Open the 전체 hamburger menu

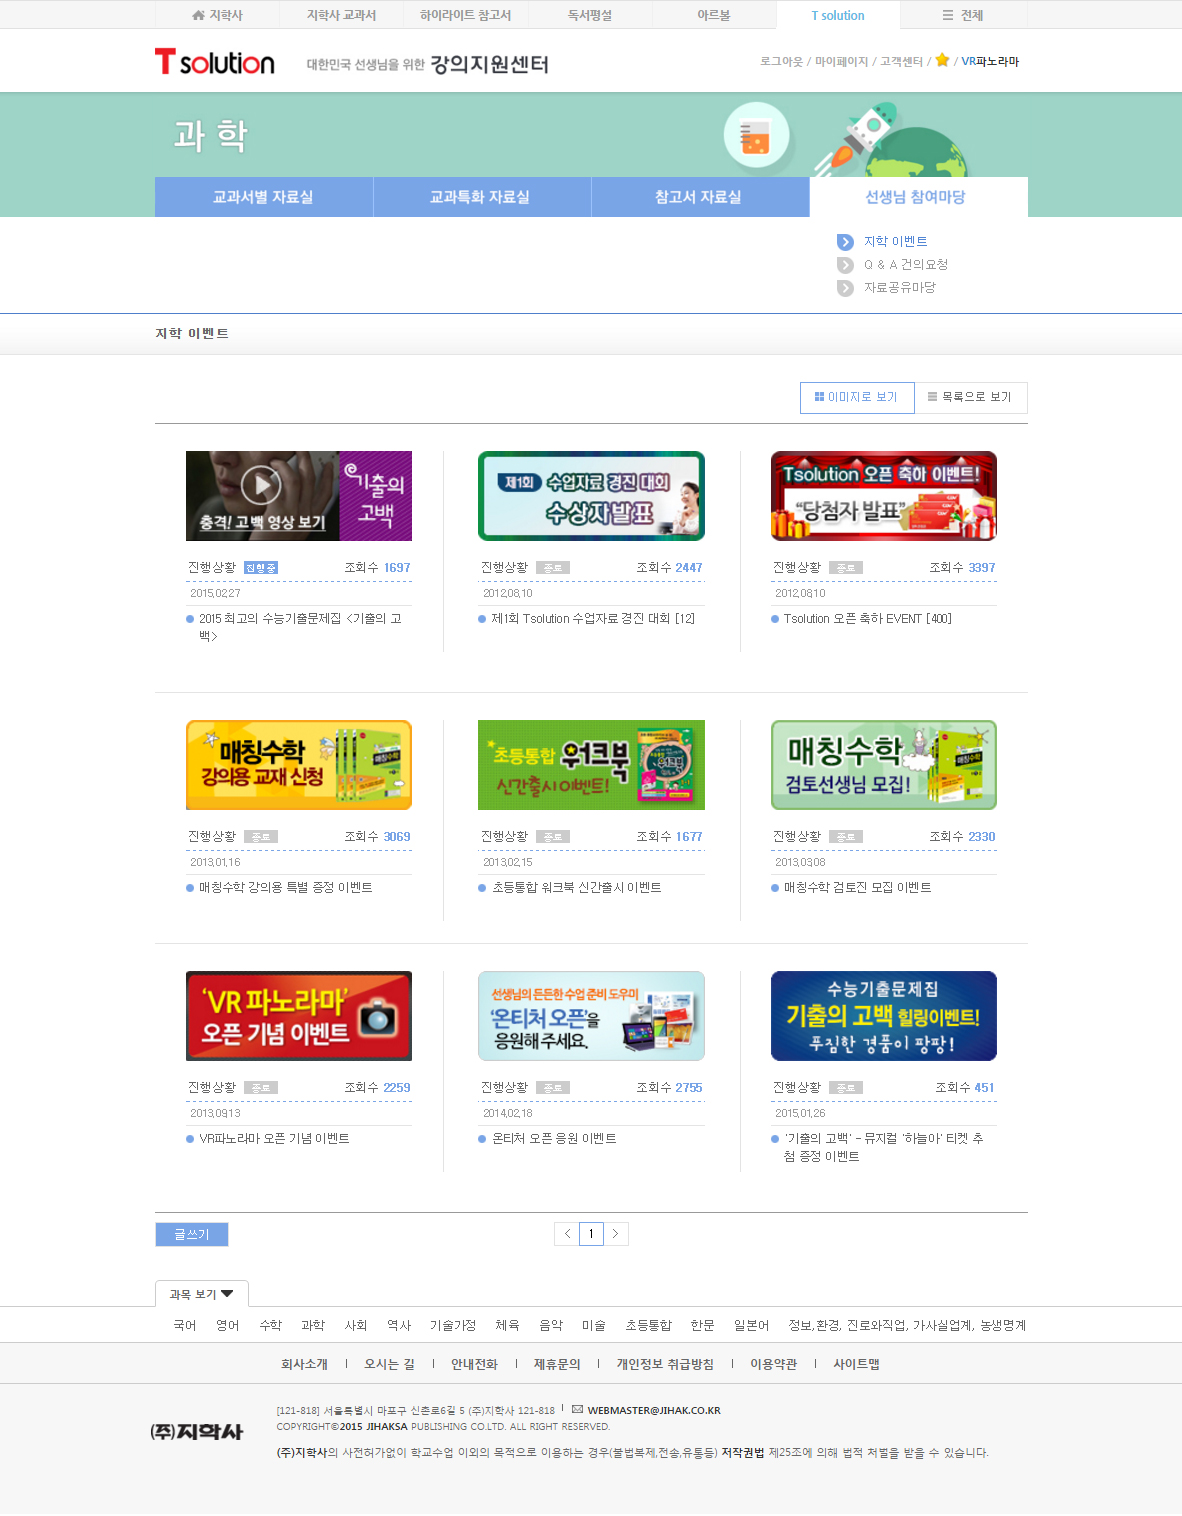click(947, 15)
